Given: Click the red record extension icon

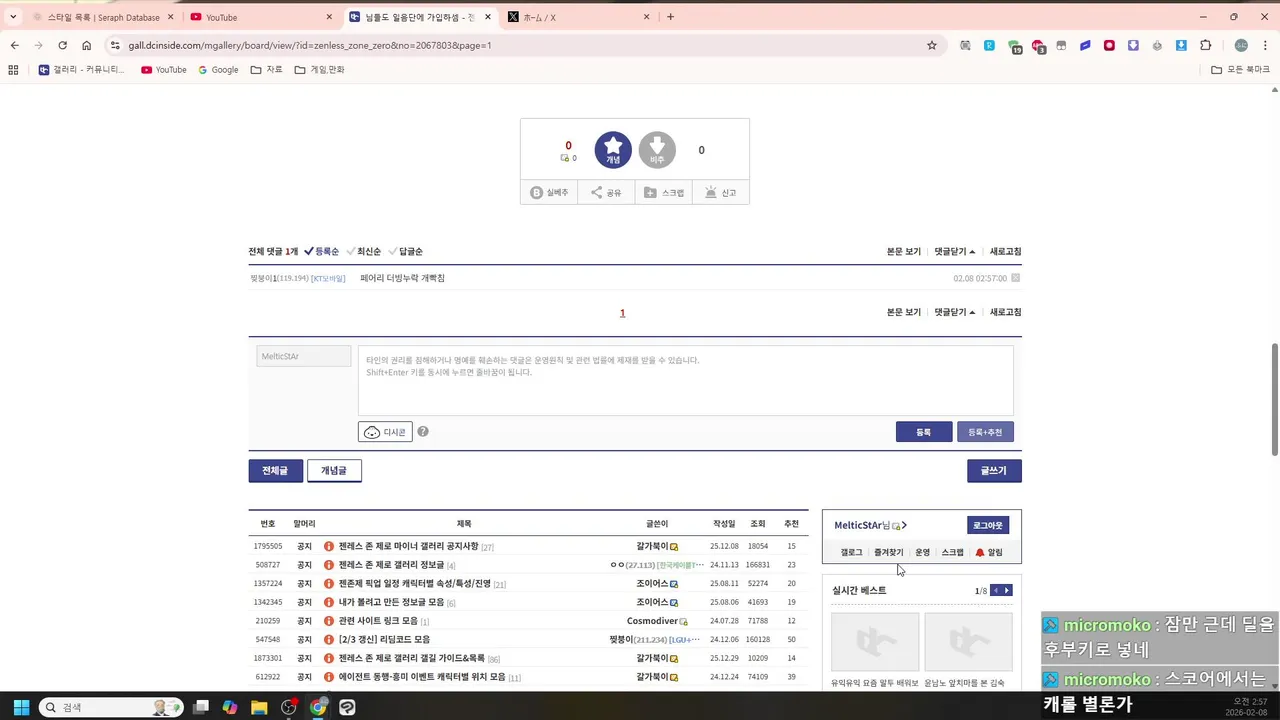Looking at the screenshot, I should [1109, 45].
